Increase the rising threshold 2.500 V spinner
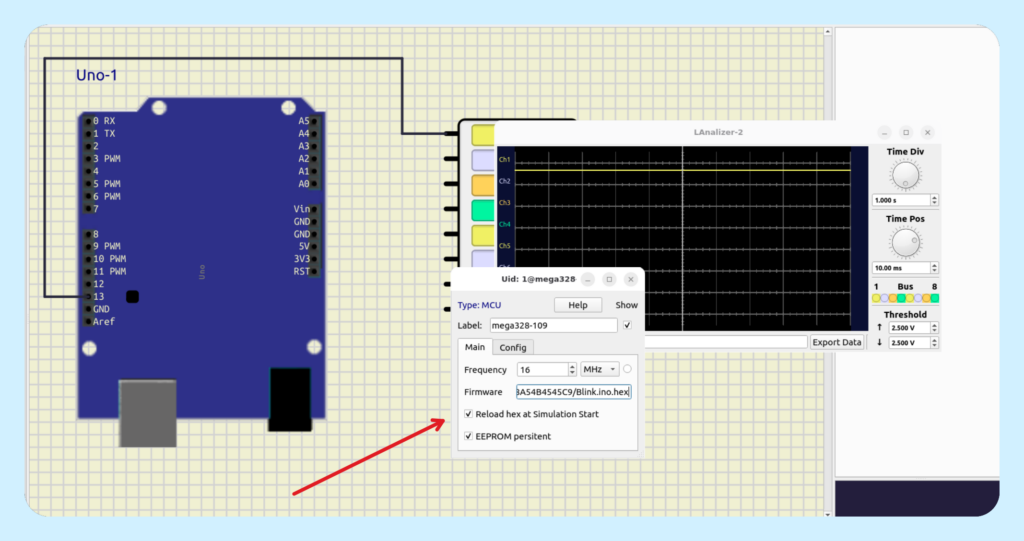Viewport: 1024px width, 541px height. [935, 325]
